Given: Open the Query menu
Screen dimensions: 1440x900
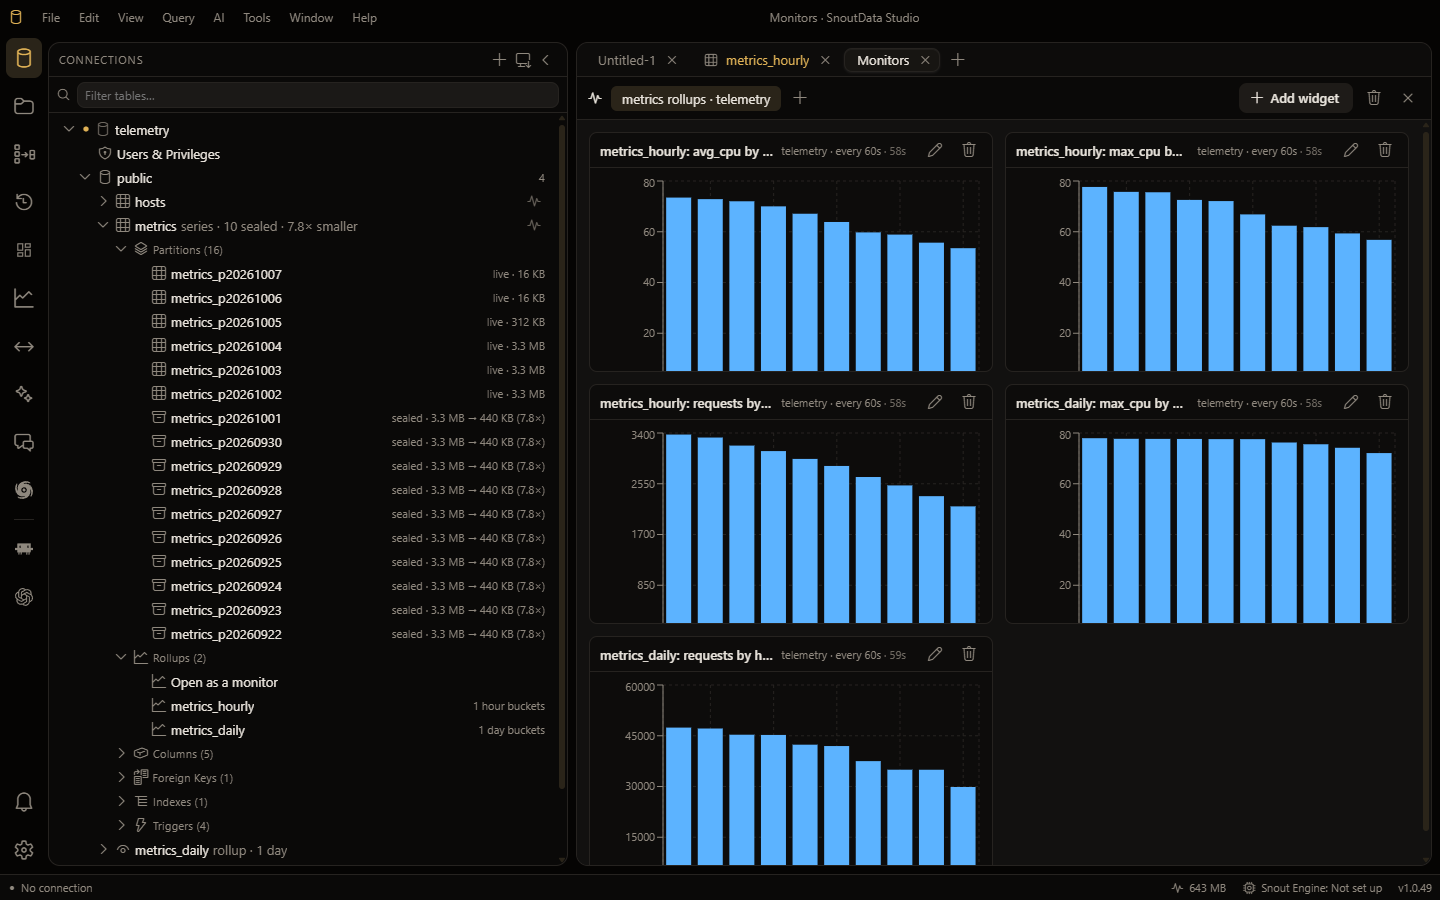Looking at the screenshot, I should (x=178, y=18).
